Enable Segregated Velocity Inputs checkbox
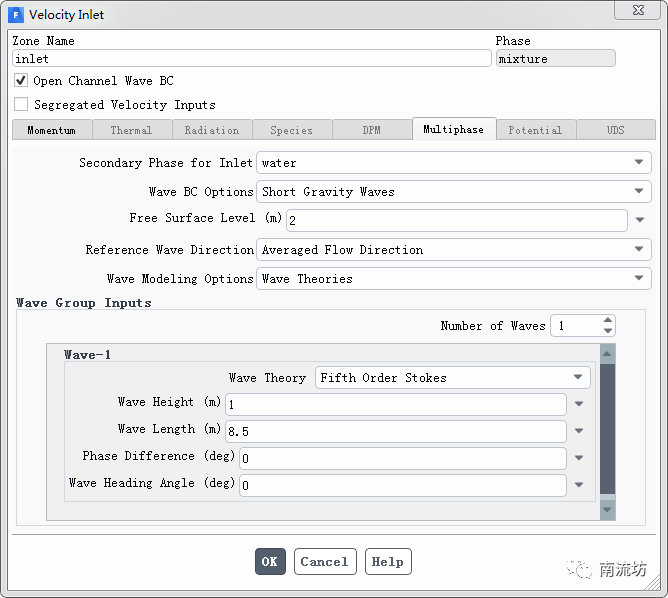The image size is (668, 598). click(21, 104)
